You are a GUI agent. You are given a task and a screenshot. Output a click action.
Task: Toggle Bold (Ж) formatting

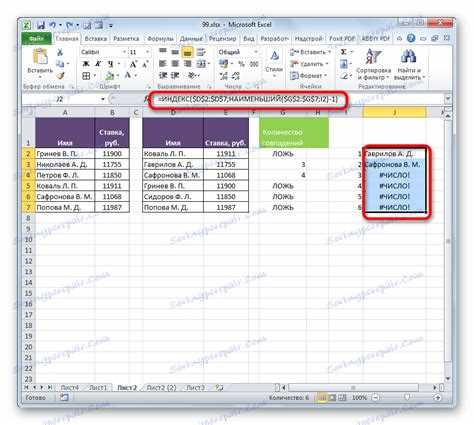(x=86, y=64)
